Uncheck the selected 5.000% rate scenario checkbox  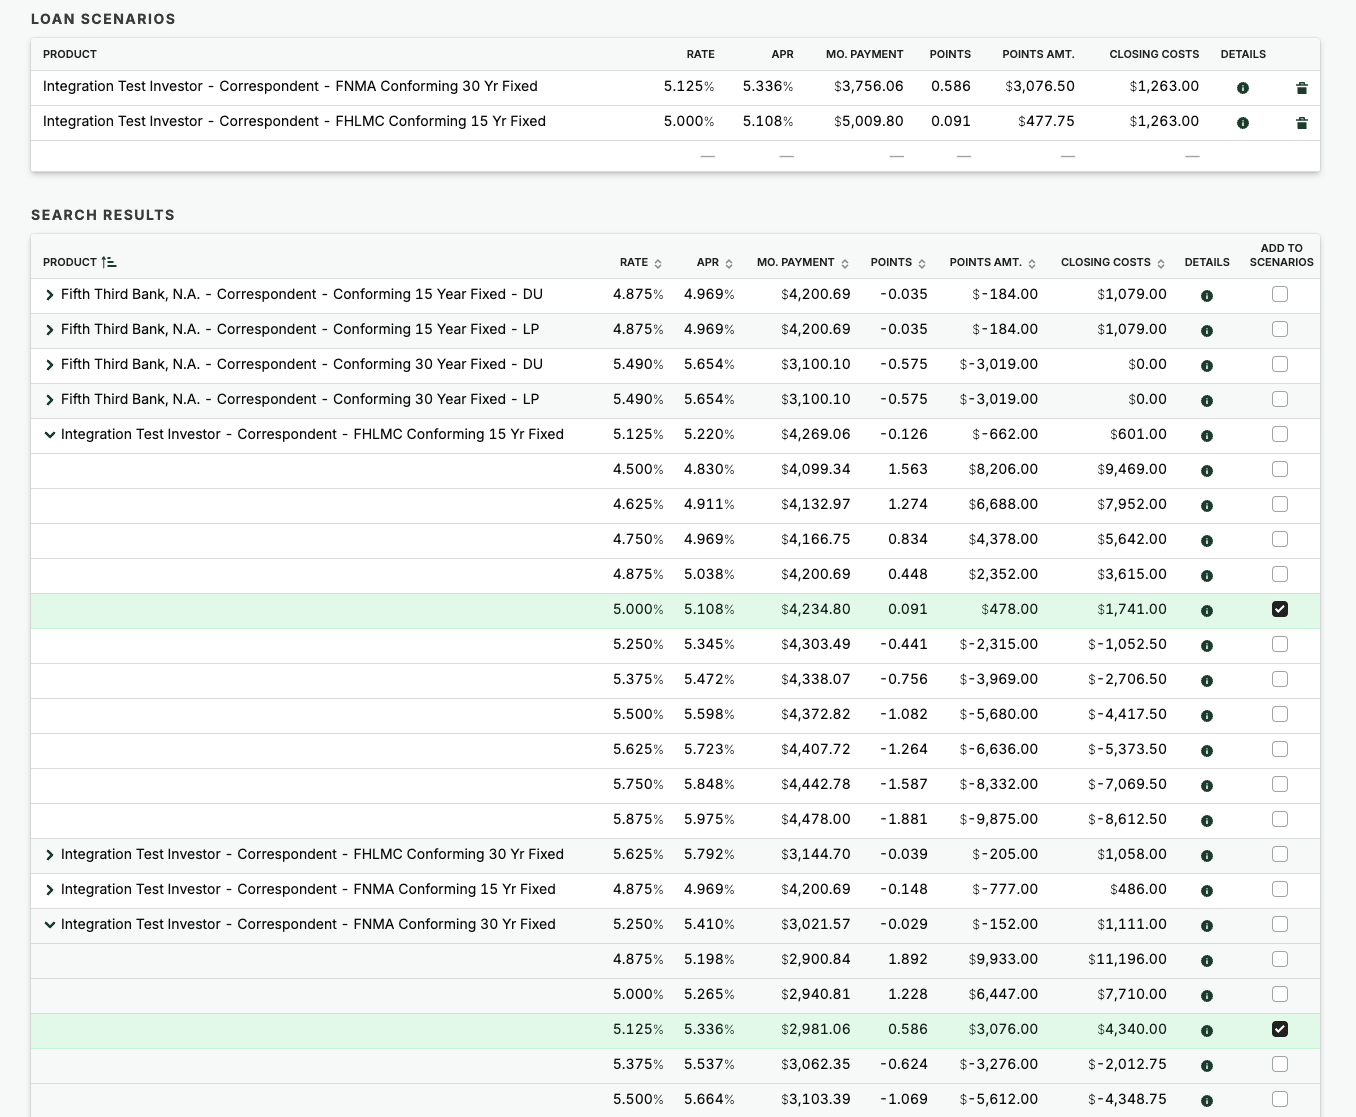coord(1280,609)
